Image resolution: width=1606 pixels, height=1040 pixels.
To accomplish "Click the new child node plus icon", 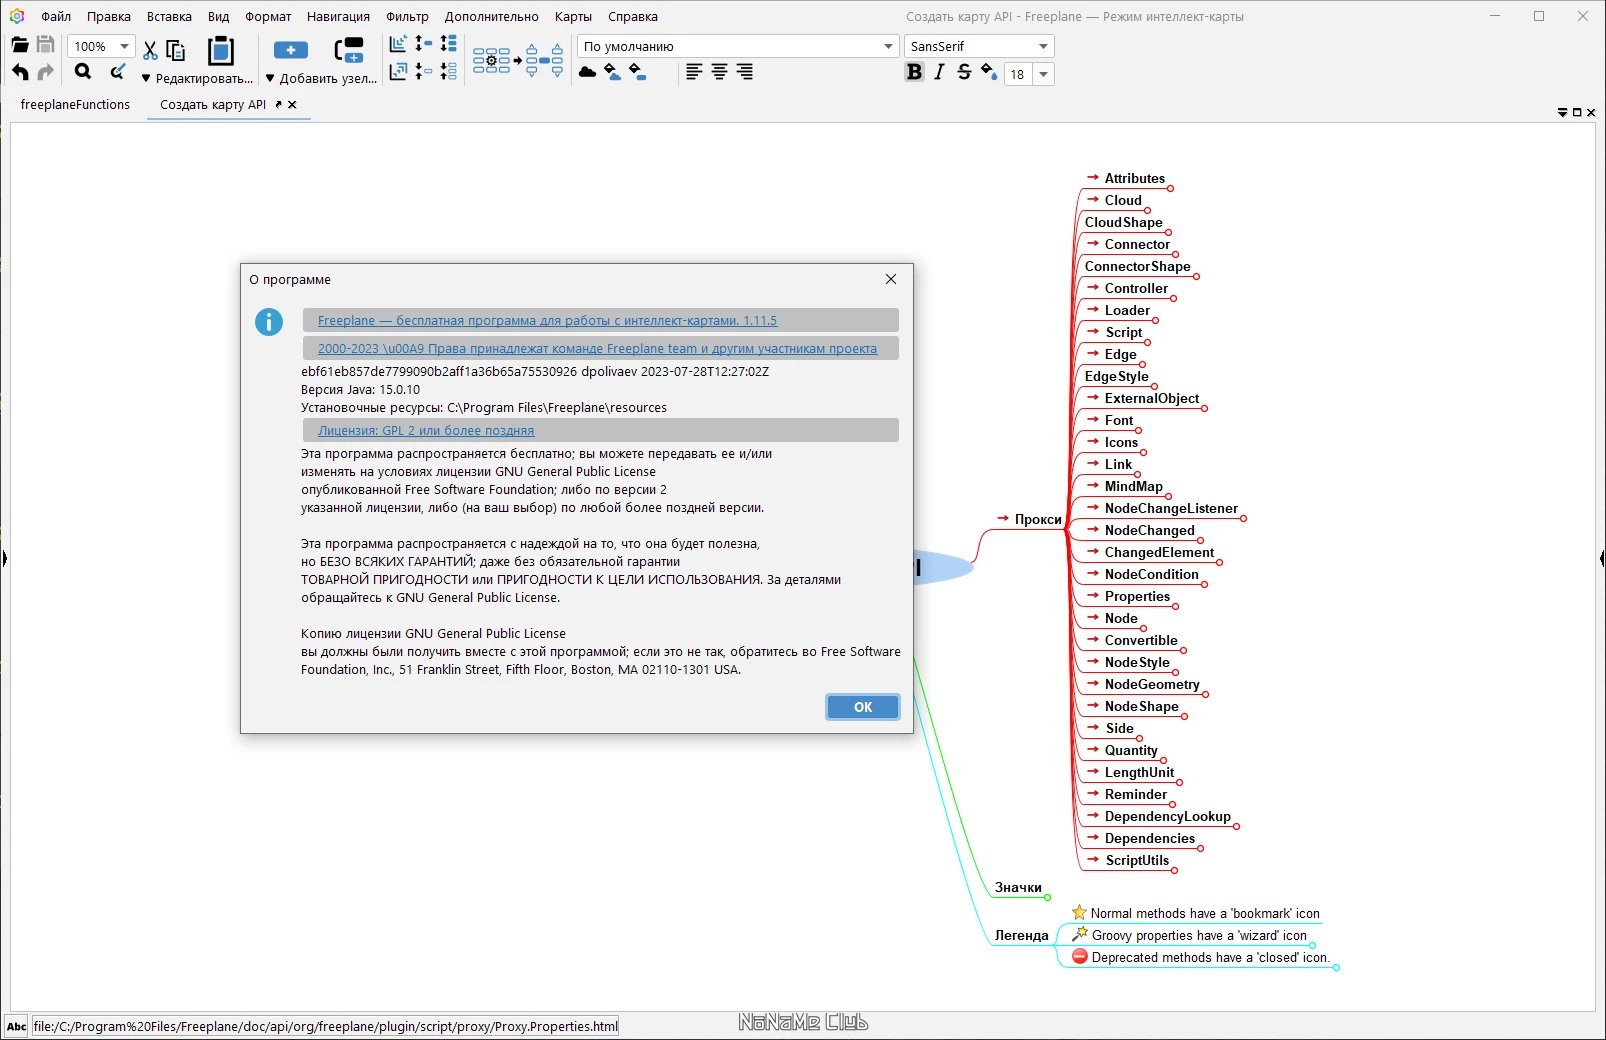I will click(x=291, y=50).
